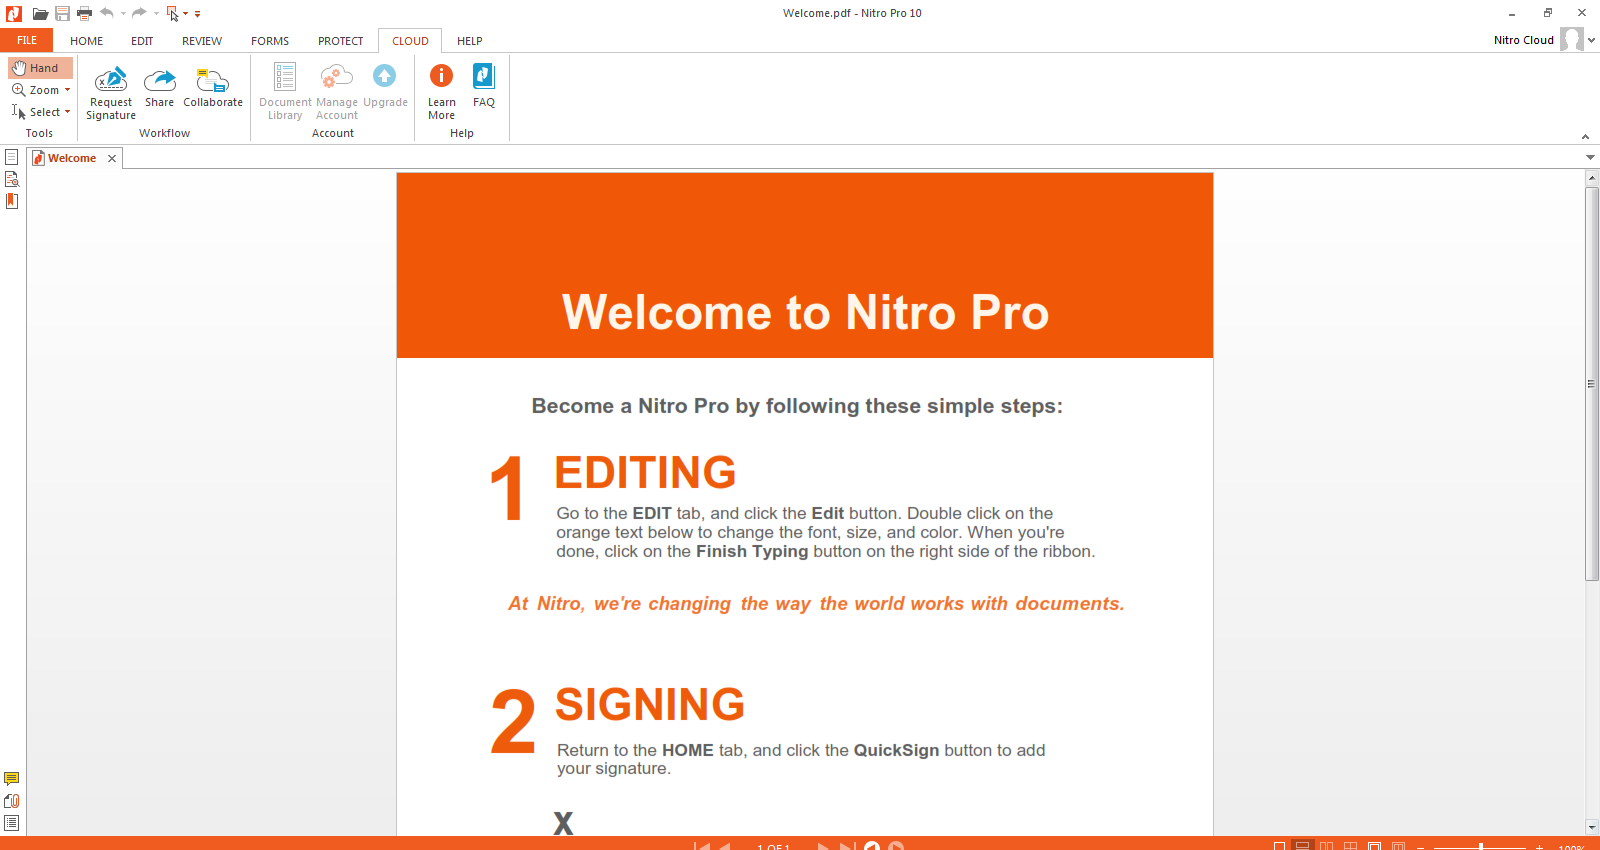This screenshot has width=1600, height=850.
Task: Expand the Select tool dropdown arrow
Action: [x=67, y=112]
